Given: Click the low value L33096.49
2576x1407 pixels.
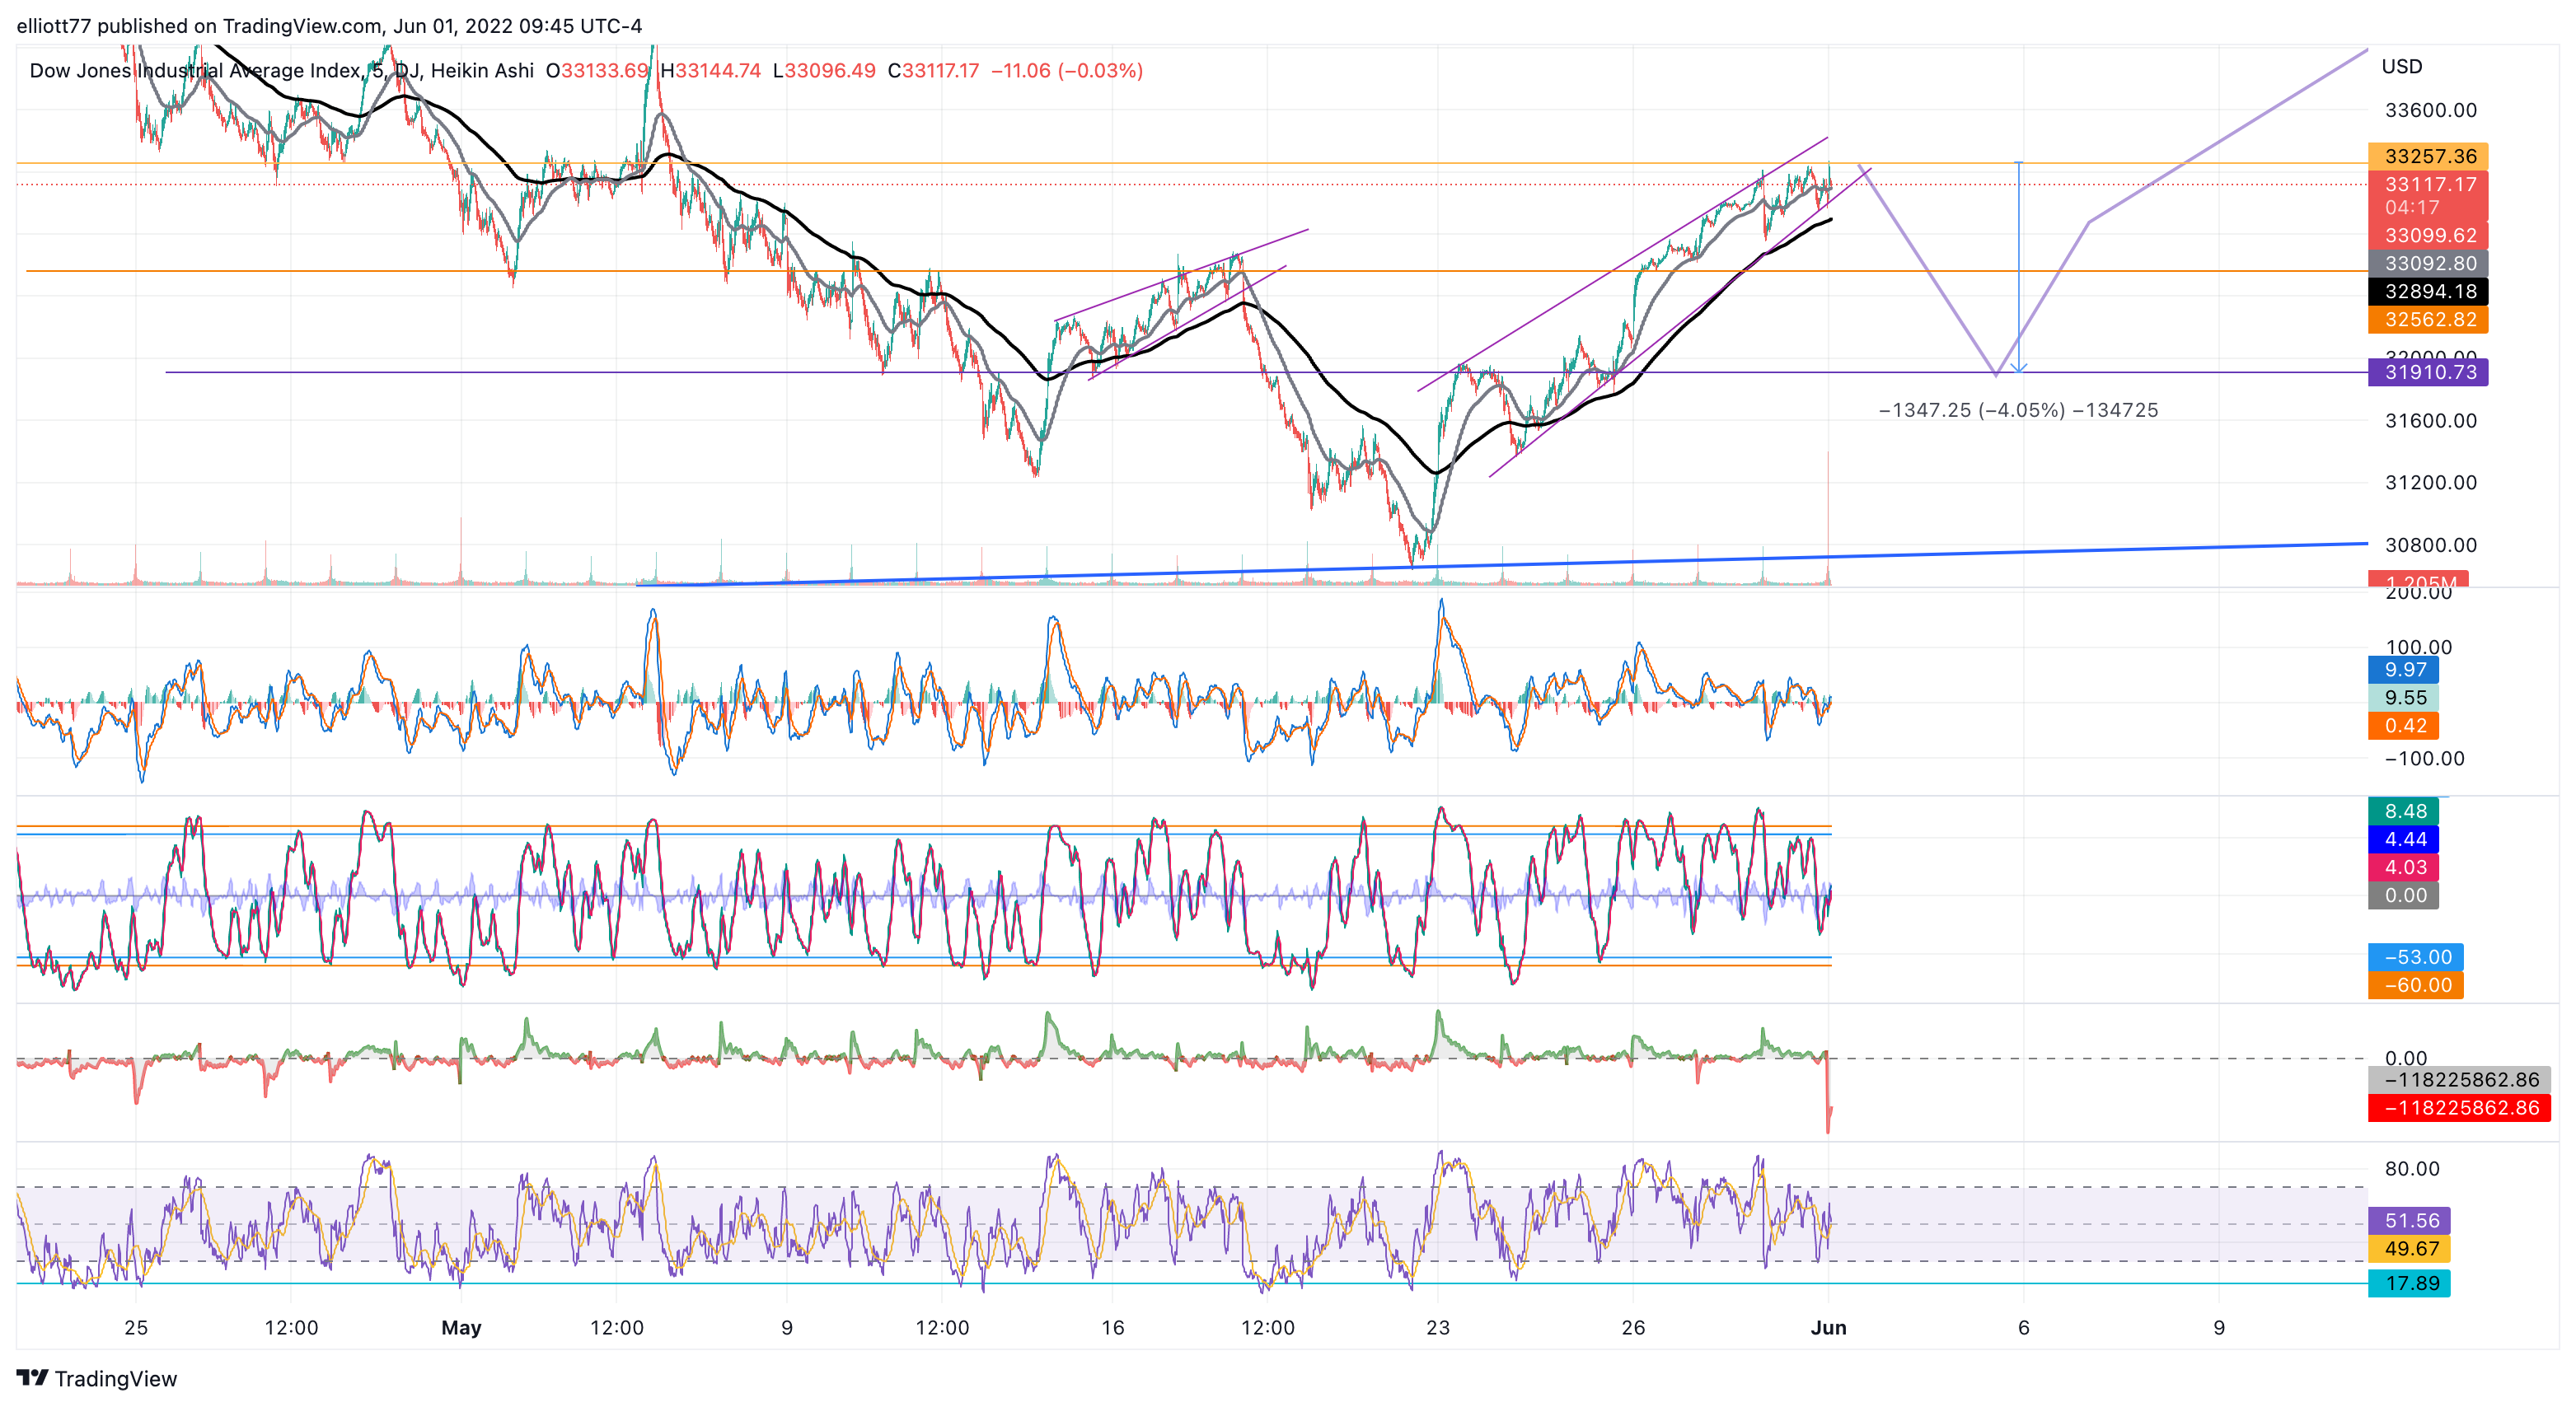Looking at the screenshot, I should tap(824, 70).
